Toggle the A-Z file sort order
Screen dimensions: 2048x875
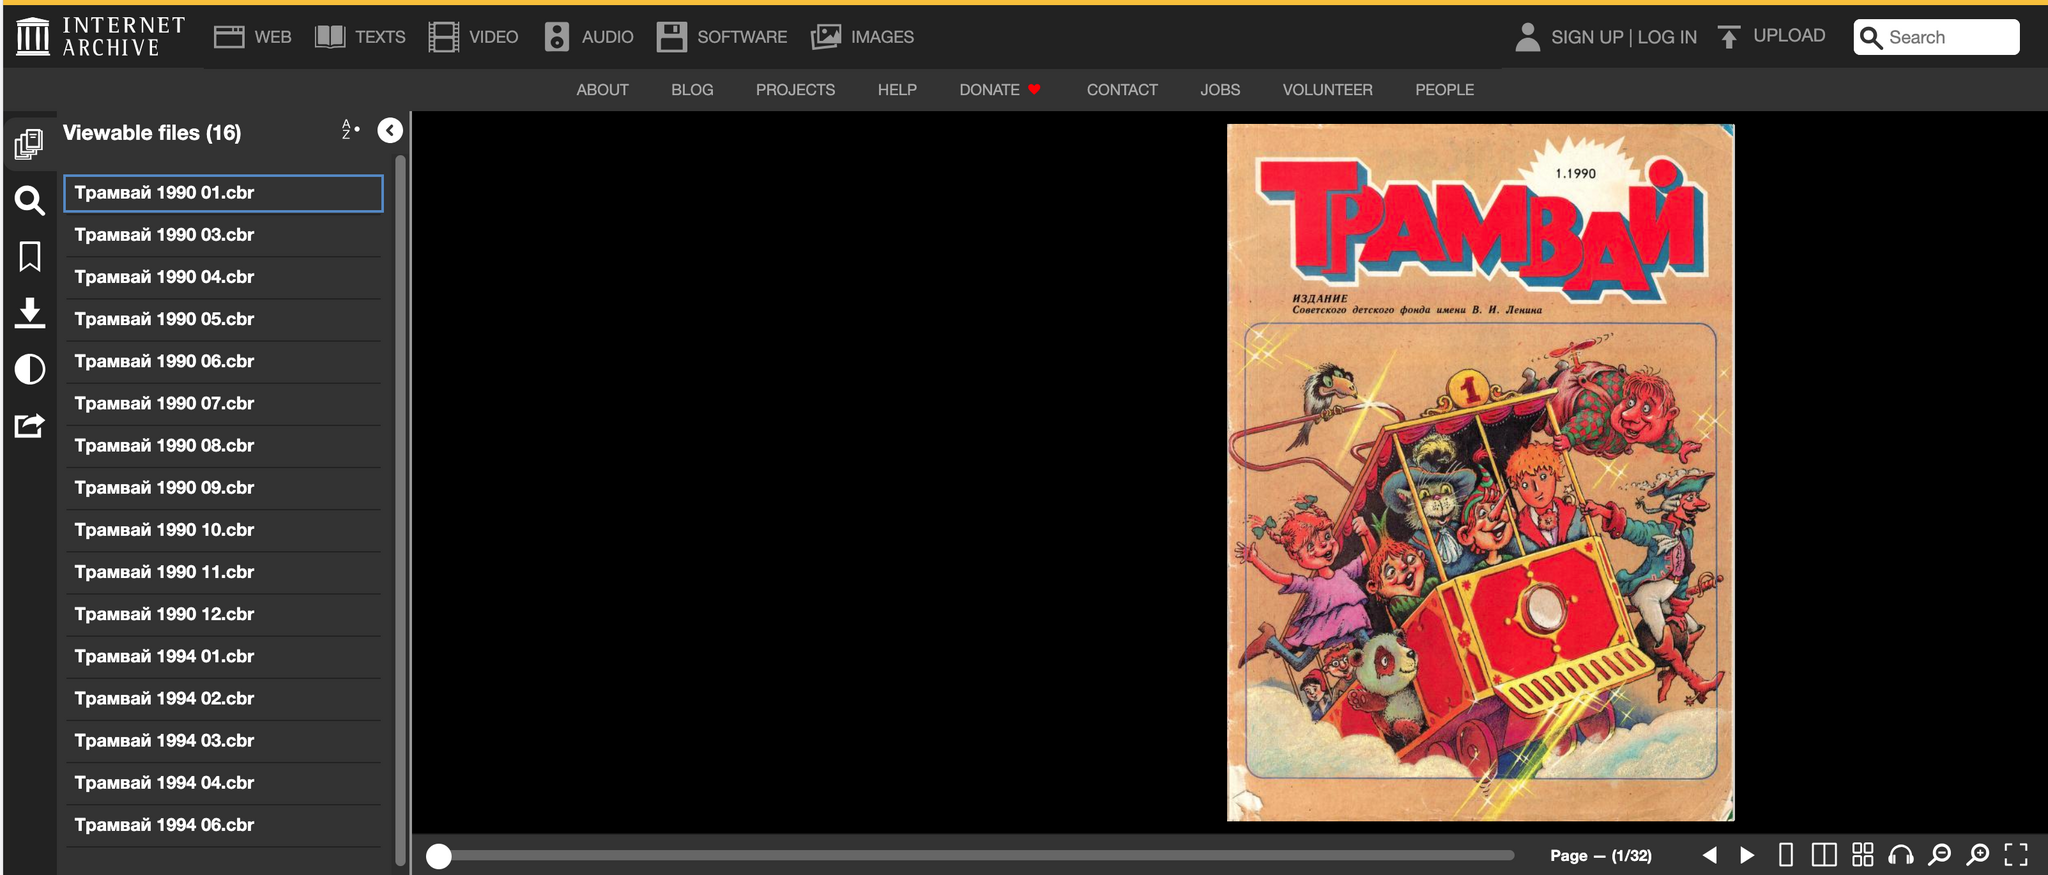click(x=350, y=130)
